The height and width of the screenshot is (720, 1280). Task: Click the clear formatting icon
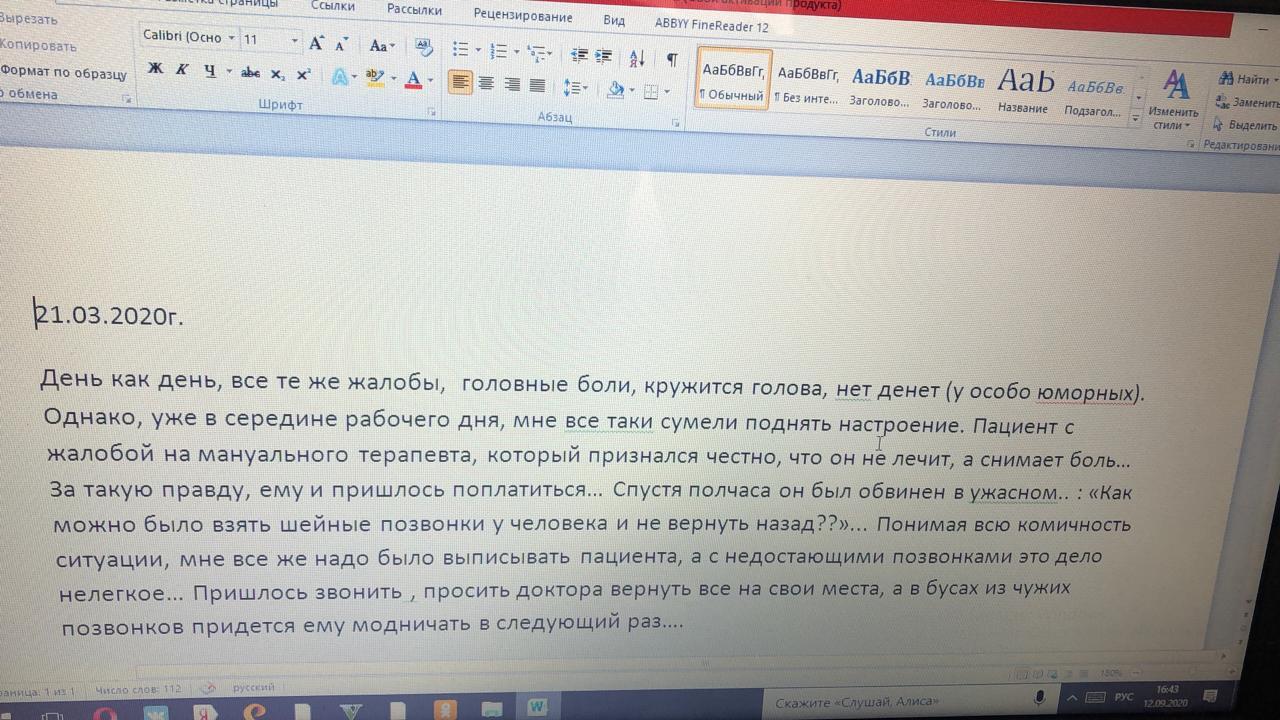(423, 47)
